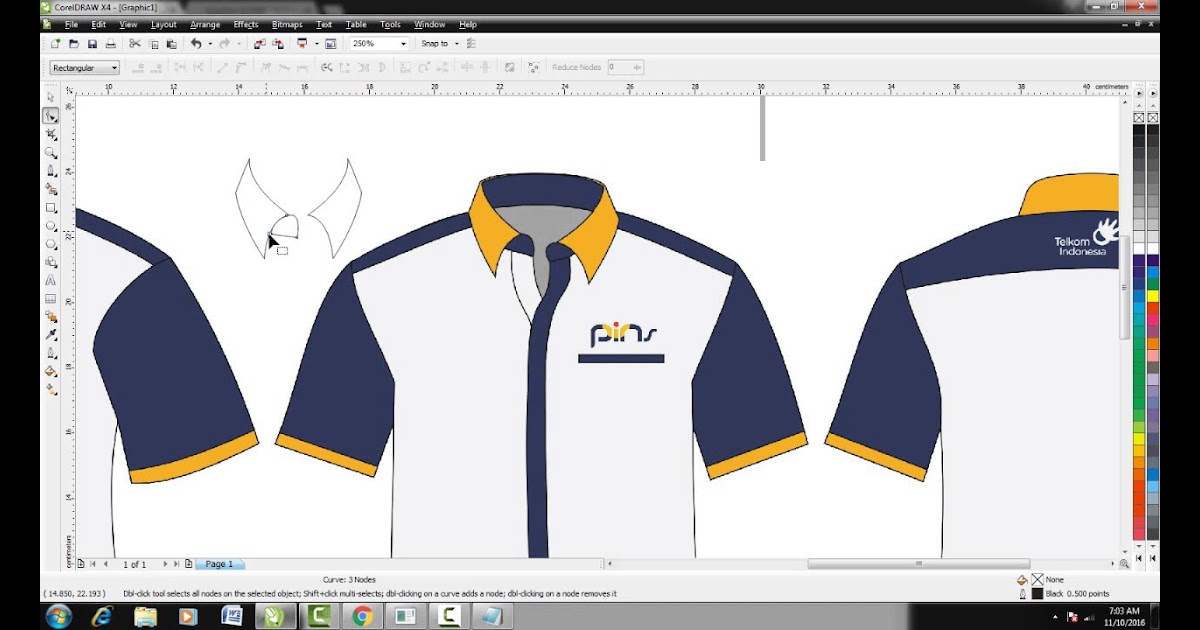This screenshot has height=630, width=1200.
Task: Click the Undo arrow icon
Action: [196, 44]
